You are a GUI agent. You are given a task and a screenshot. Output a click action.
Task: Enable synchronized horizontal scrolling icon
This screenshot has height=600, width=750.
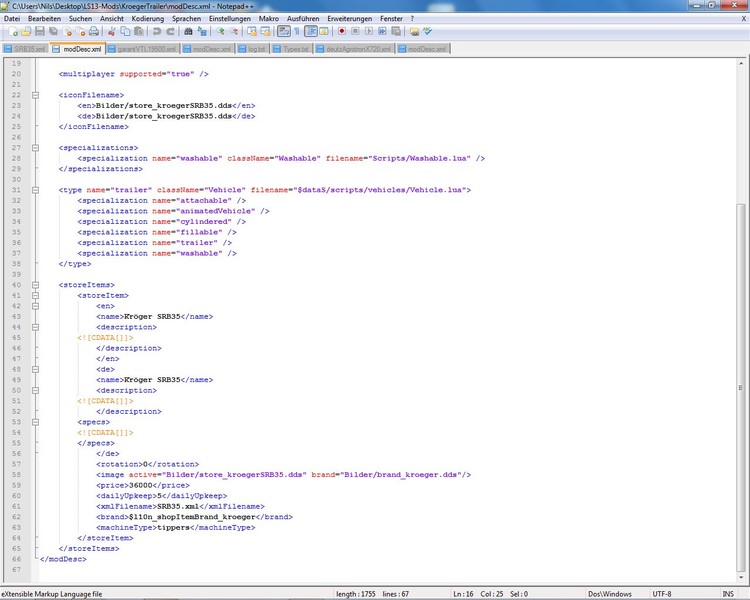pos(265,32)
